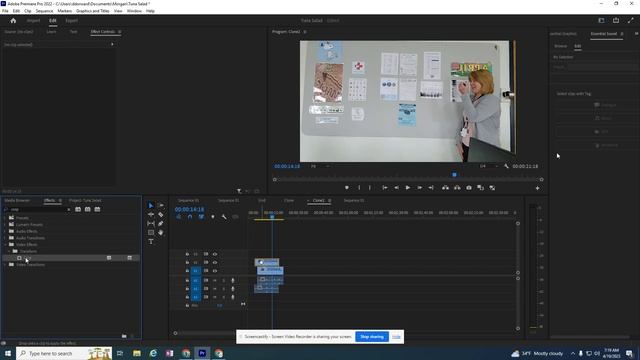Select the Razor tool

click(161, 214)
